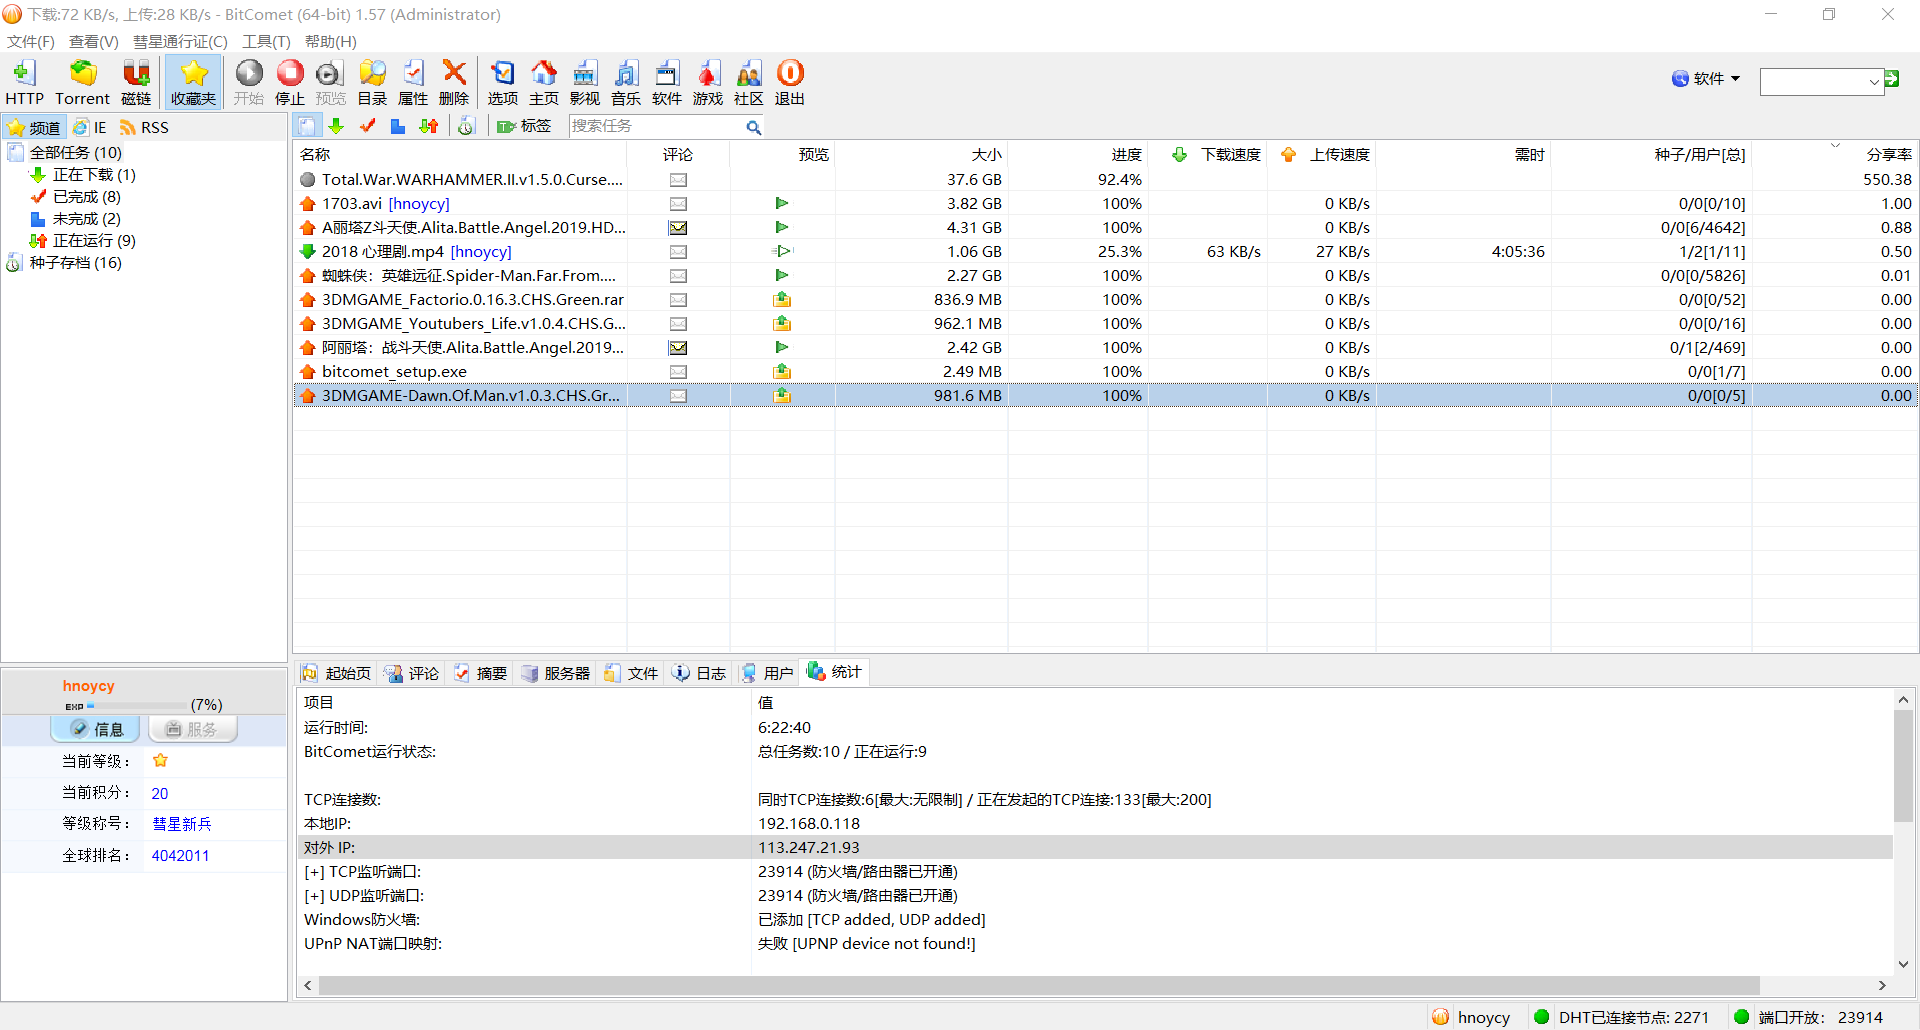Select the Total.War.WARHAMMER.II task row
Viewport: 1920px width, 1030px height.
pyautogui.click(x=1105, y=180)
